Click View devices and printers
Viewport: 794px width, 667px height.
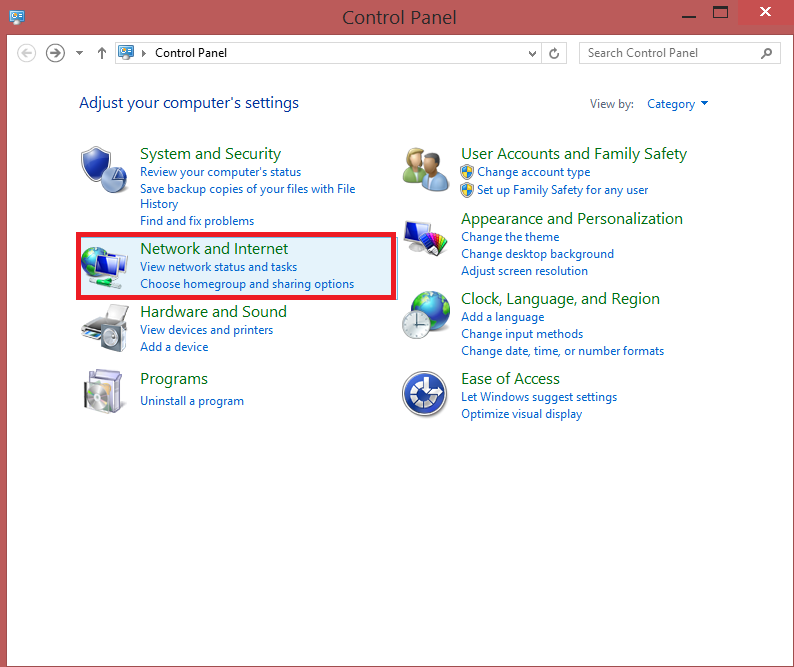(x=207, y=330)
